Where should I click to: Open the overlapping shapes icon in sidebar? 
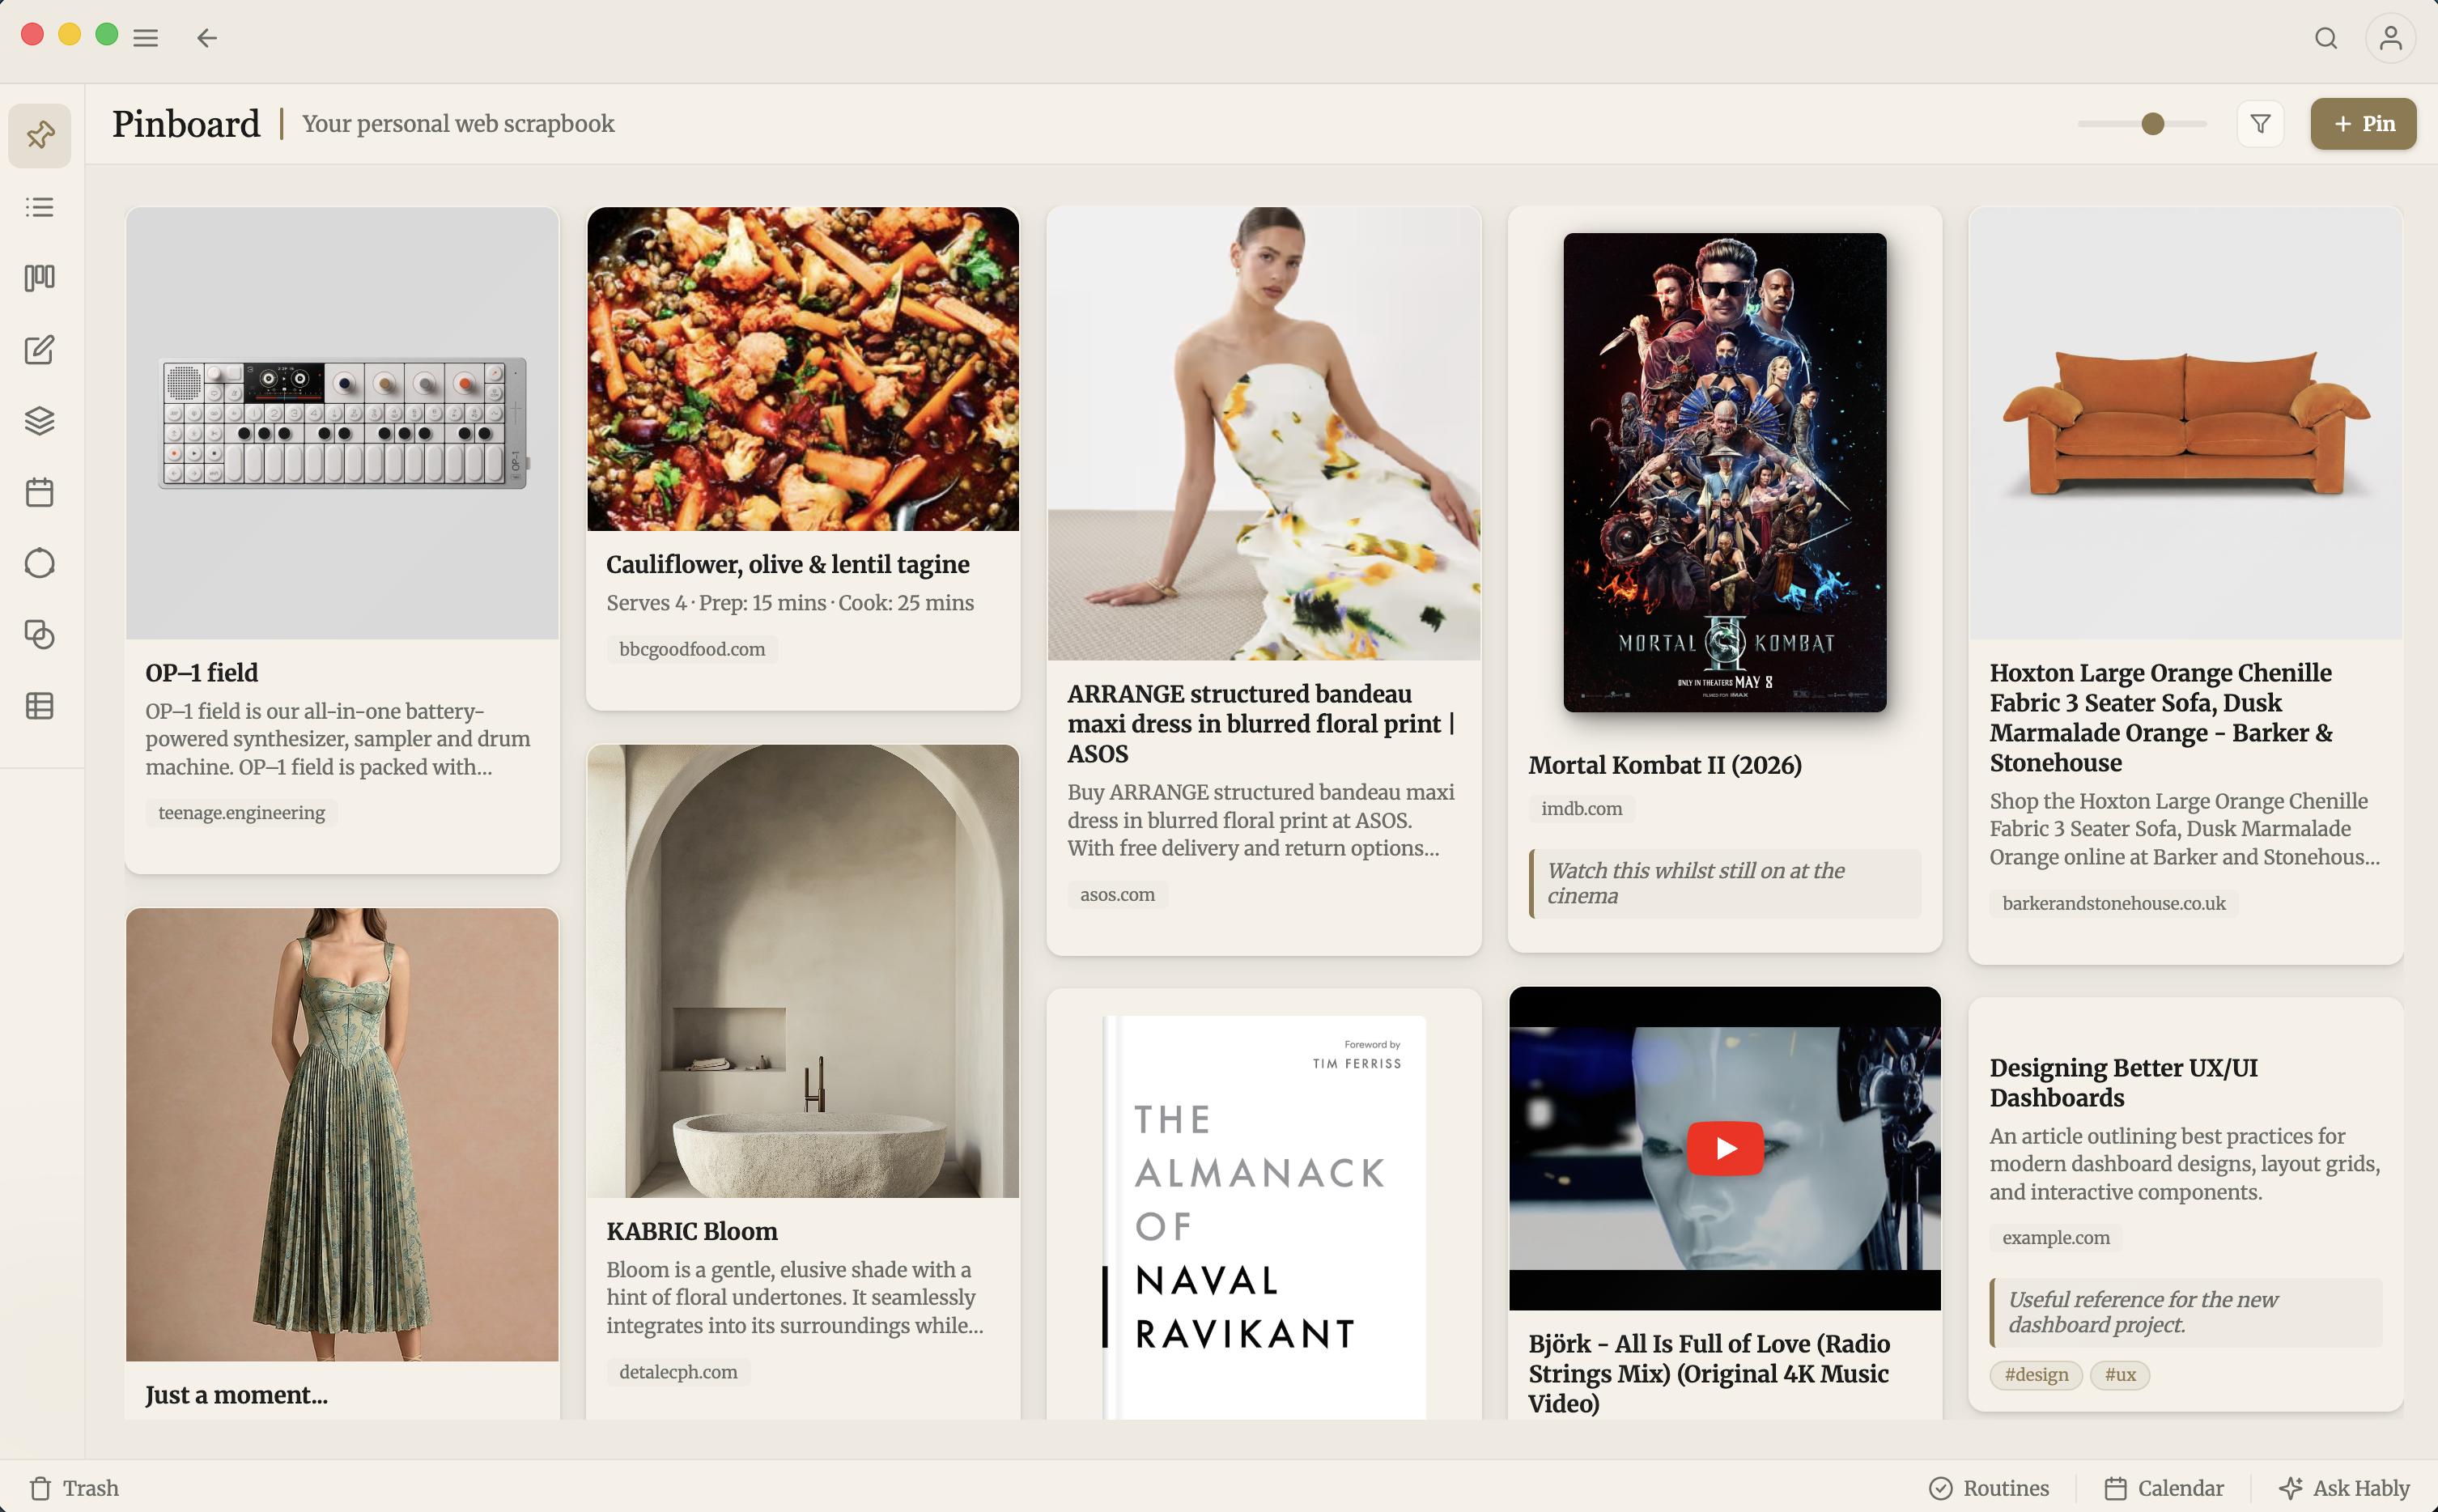(40, 634)
